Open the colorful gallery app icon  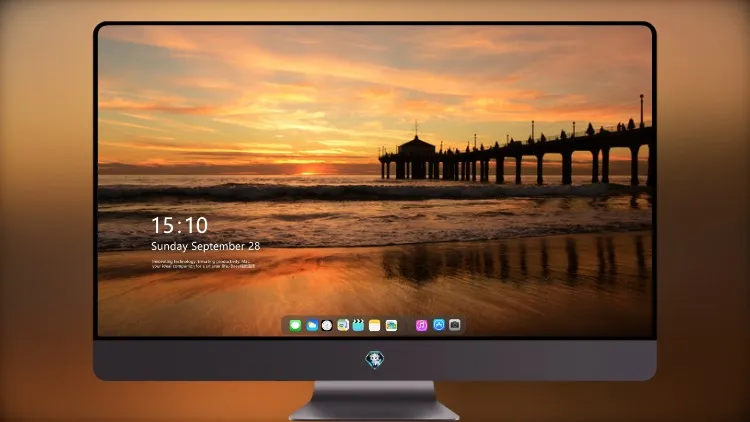tap(391, 325)
